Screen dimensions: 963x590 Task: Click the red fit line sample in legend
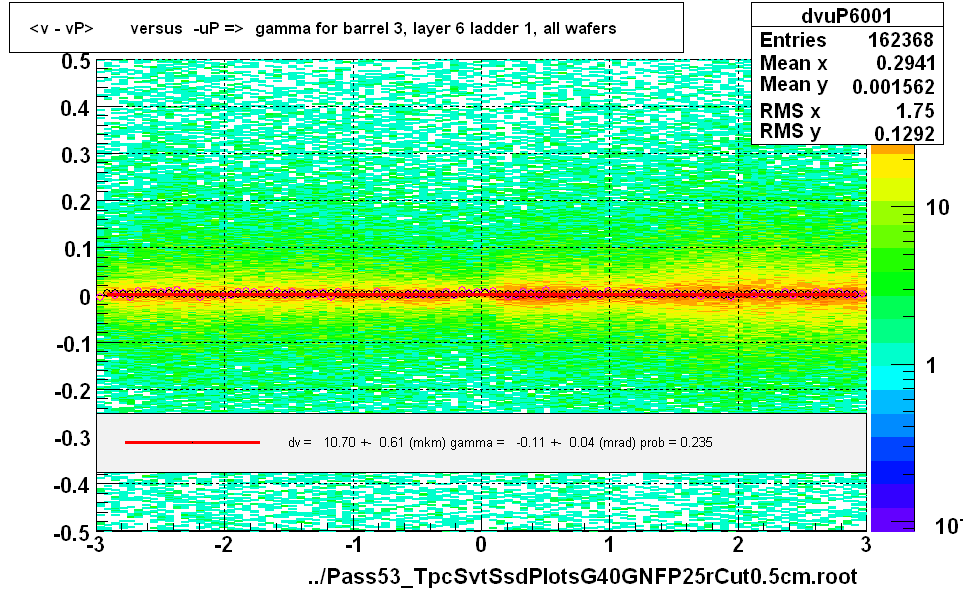click(192, 442)
